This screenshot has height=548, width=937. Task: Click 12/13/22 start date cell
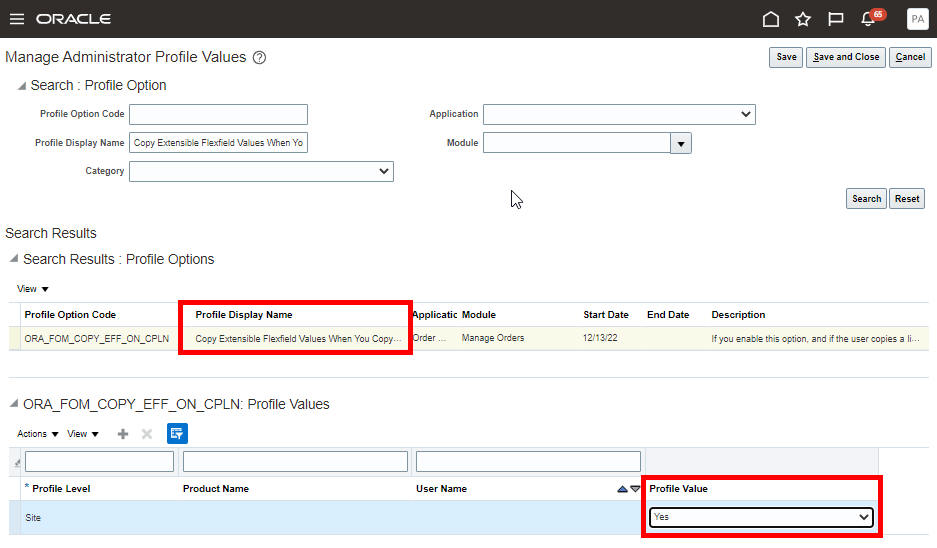[600, 338]
